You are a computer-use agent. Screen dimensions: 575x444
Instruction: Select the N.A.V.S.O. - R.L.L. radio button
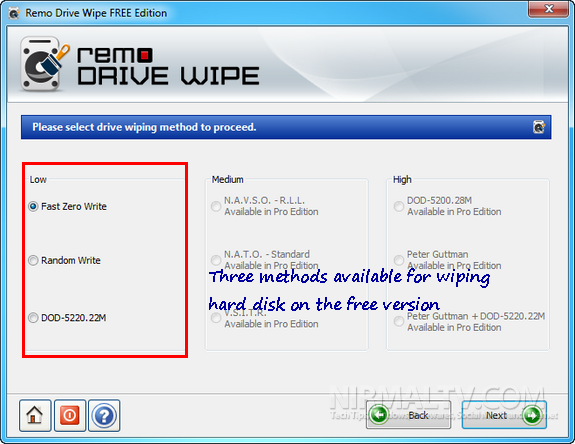tap(216, 206)
